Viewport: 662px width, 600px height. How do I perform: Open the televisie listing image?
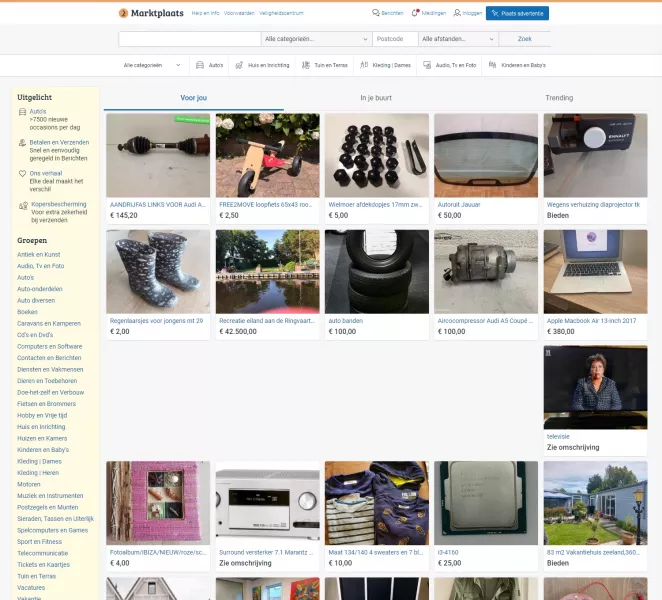pyautogui.click(x=595, y=387)
